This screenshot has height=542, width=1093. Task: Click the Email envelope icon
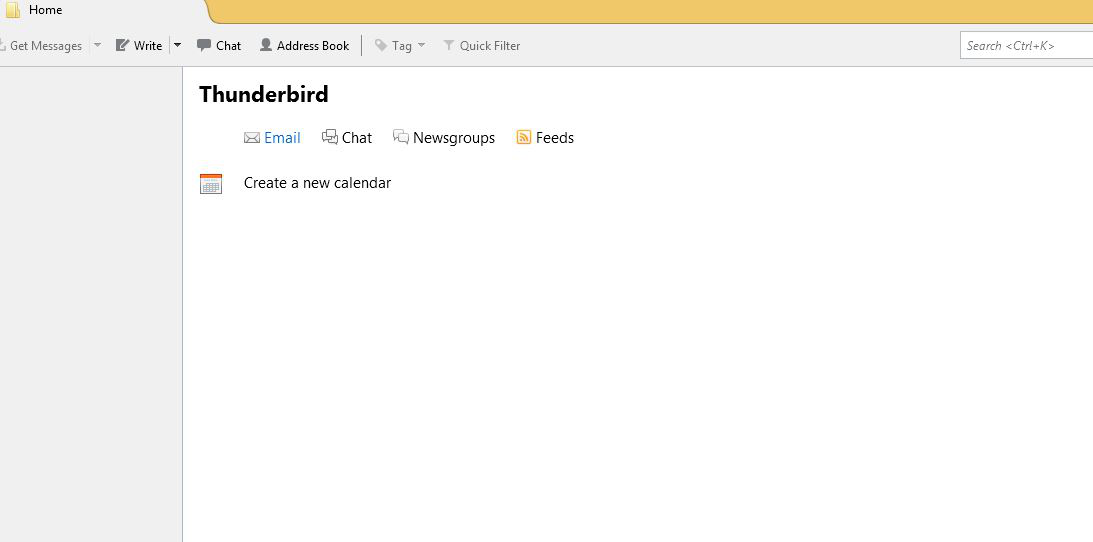click(252, 138)
